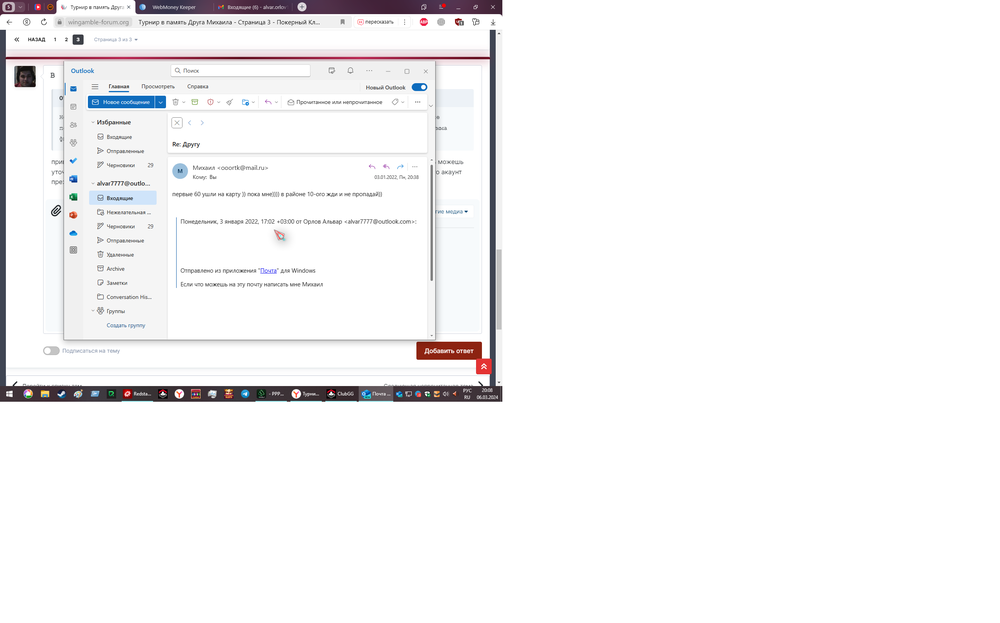
Task: Turn off the "Новый Outlook" toggle
Action: pyautogui.click(x=419, y=87)
